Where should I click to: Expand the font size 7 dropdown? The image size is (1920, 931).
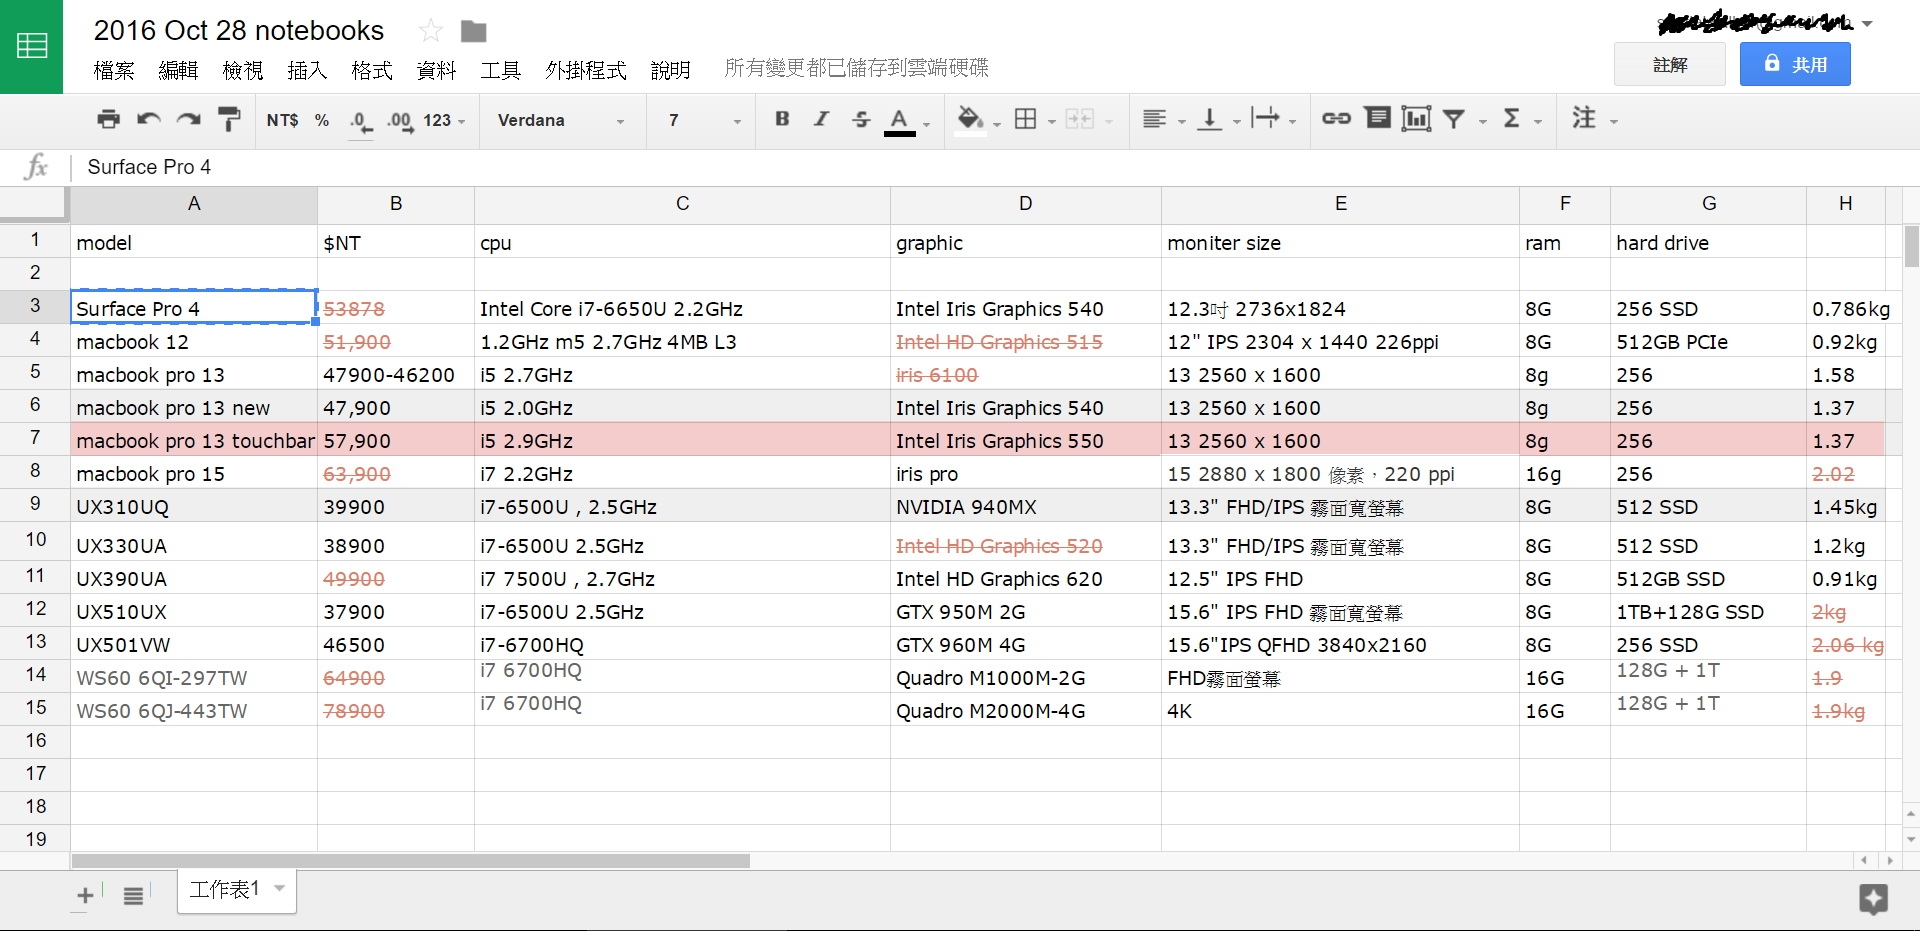(704, 120)
